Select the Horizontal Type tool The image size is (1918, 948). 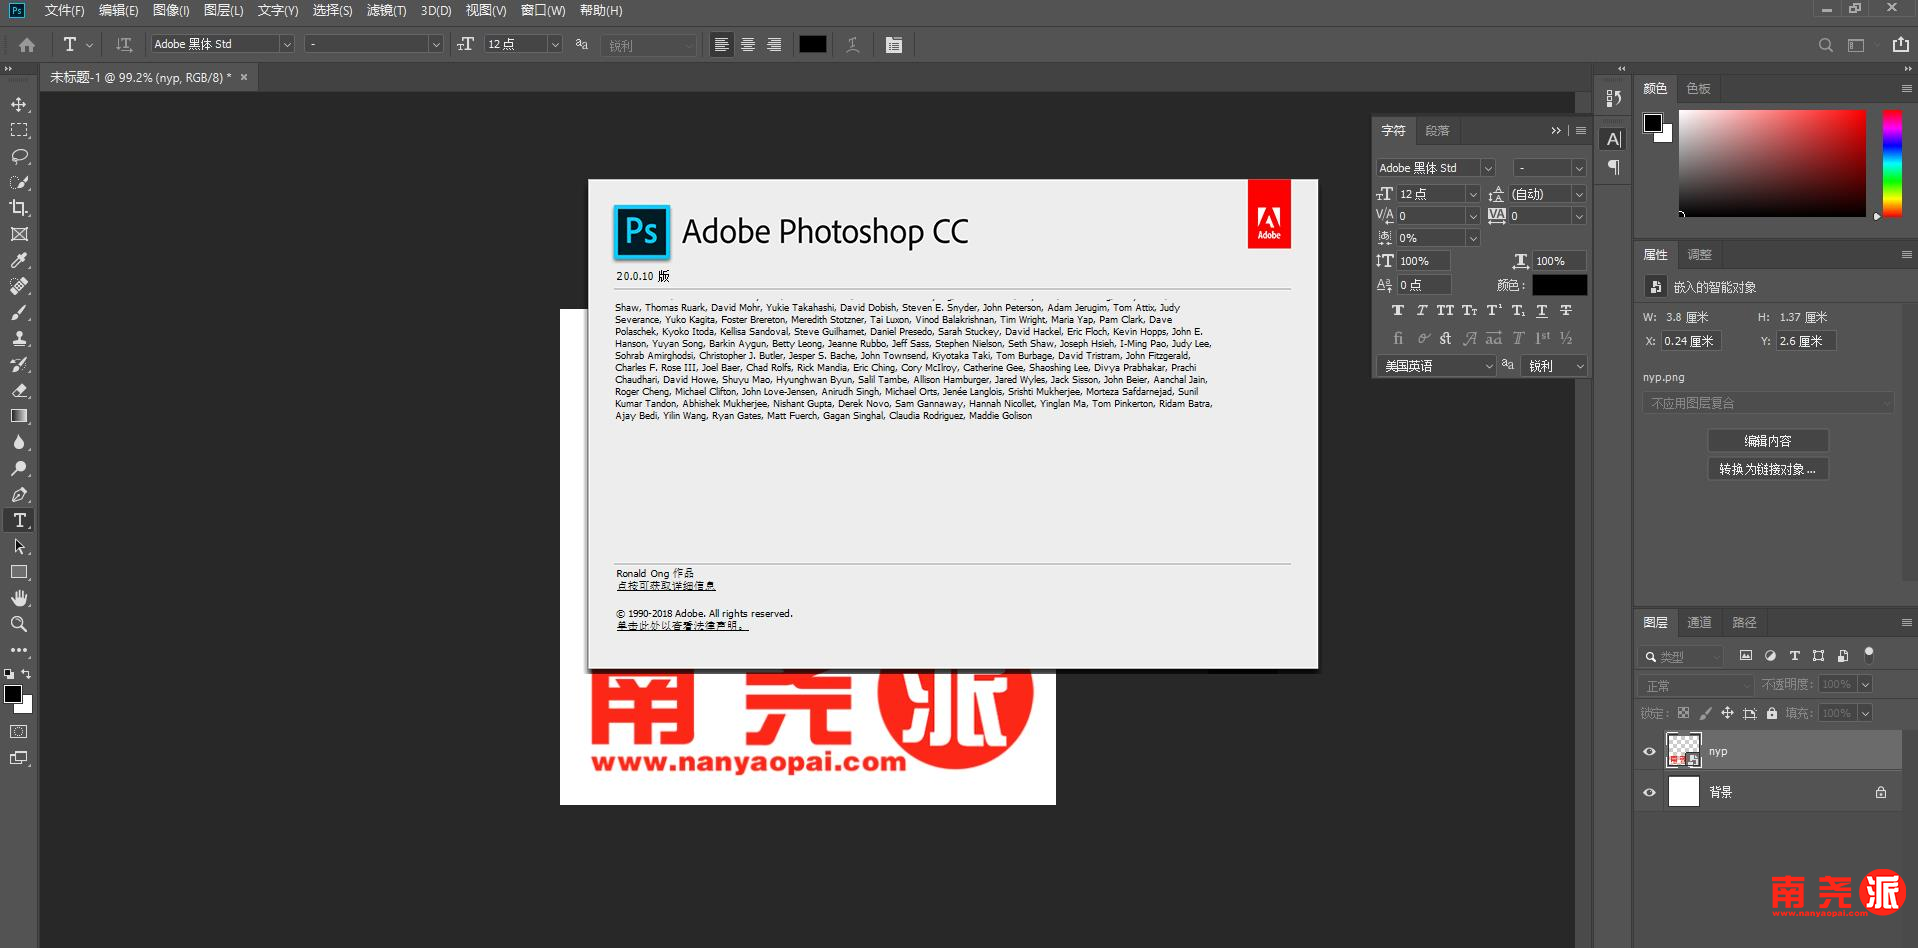(x=19, y=520)
